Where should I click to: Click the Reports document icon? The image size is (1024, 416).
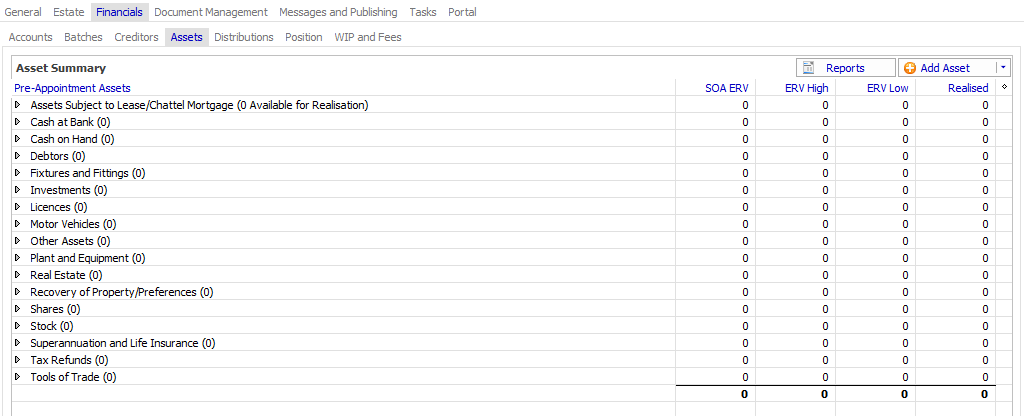point(809,68)
